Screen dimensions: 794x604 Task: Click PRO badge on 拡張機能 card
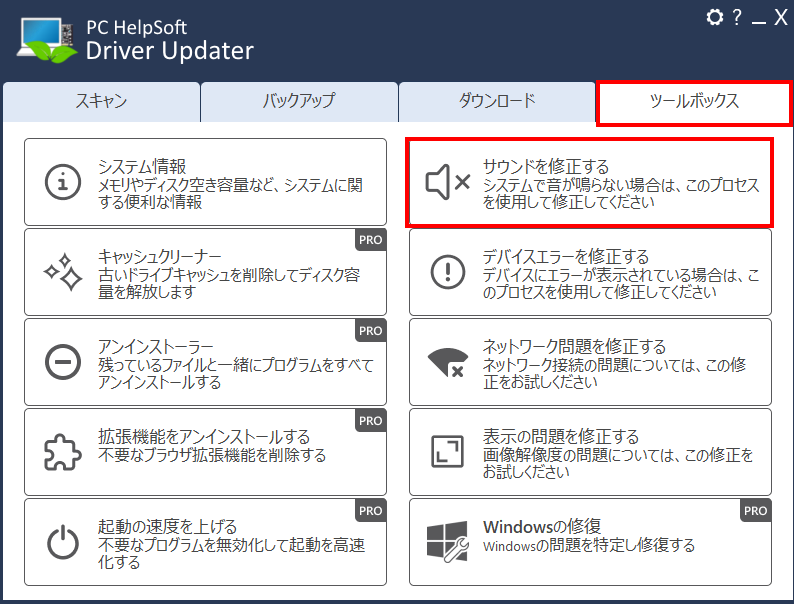click(371, 421)
